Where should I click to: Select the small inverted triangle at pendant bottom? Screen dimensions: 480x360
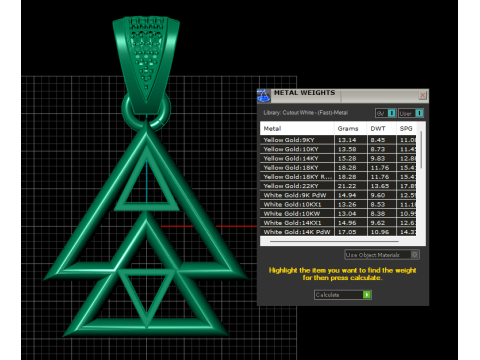[147, 297]
